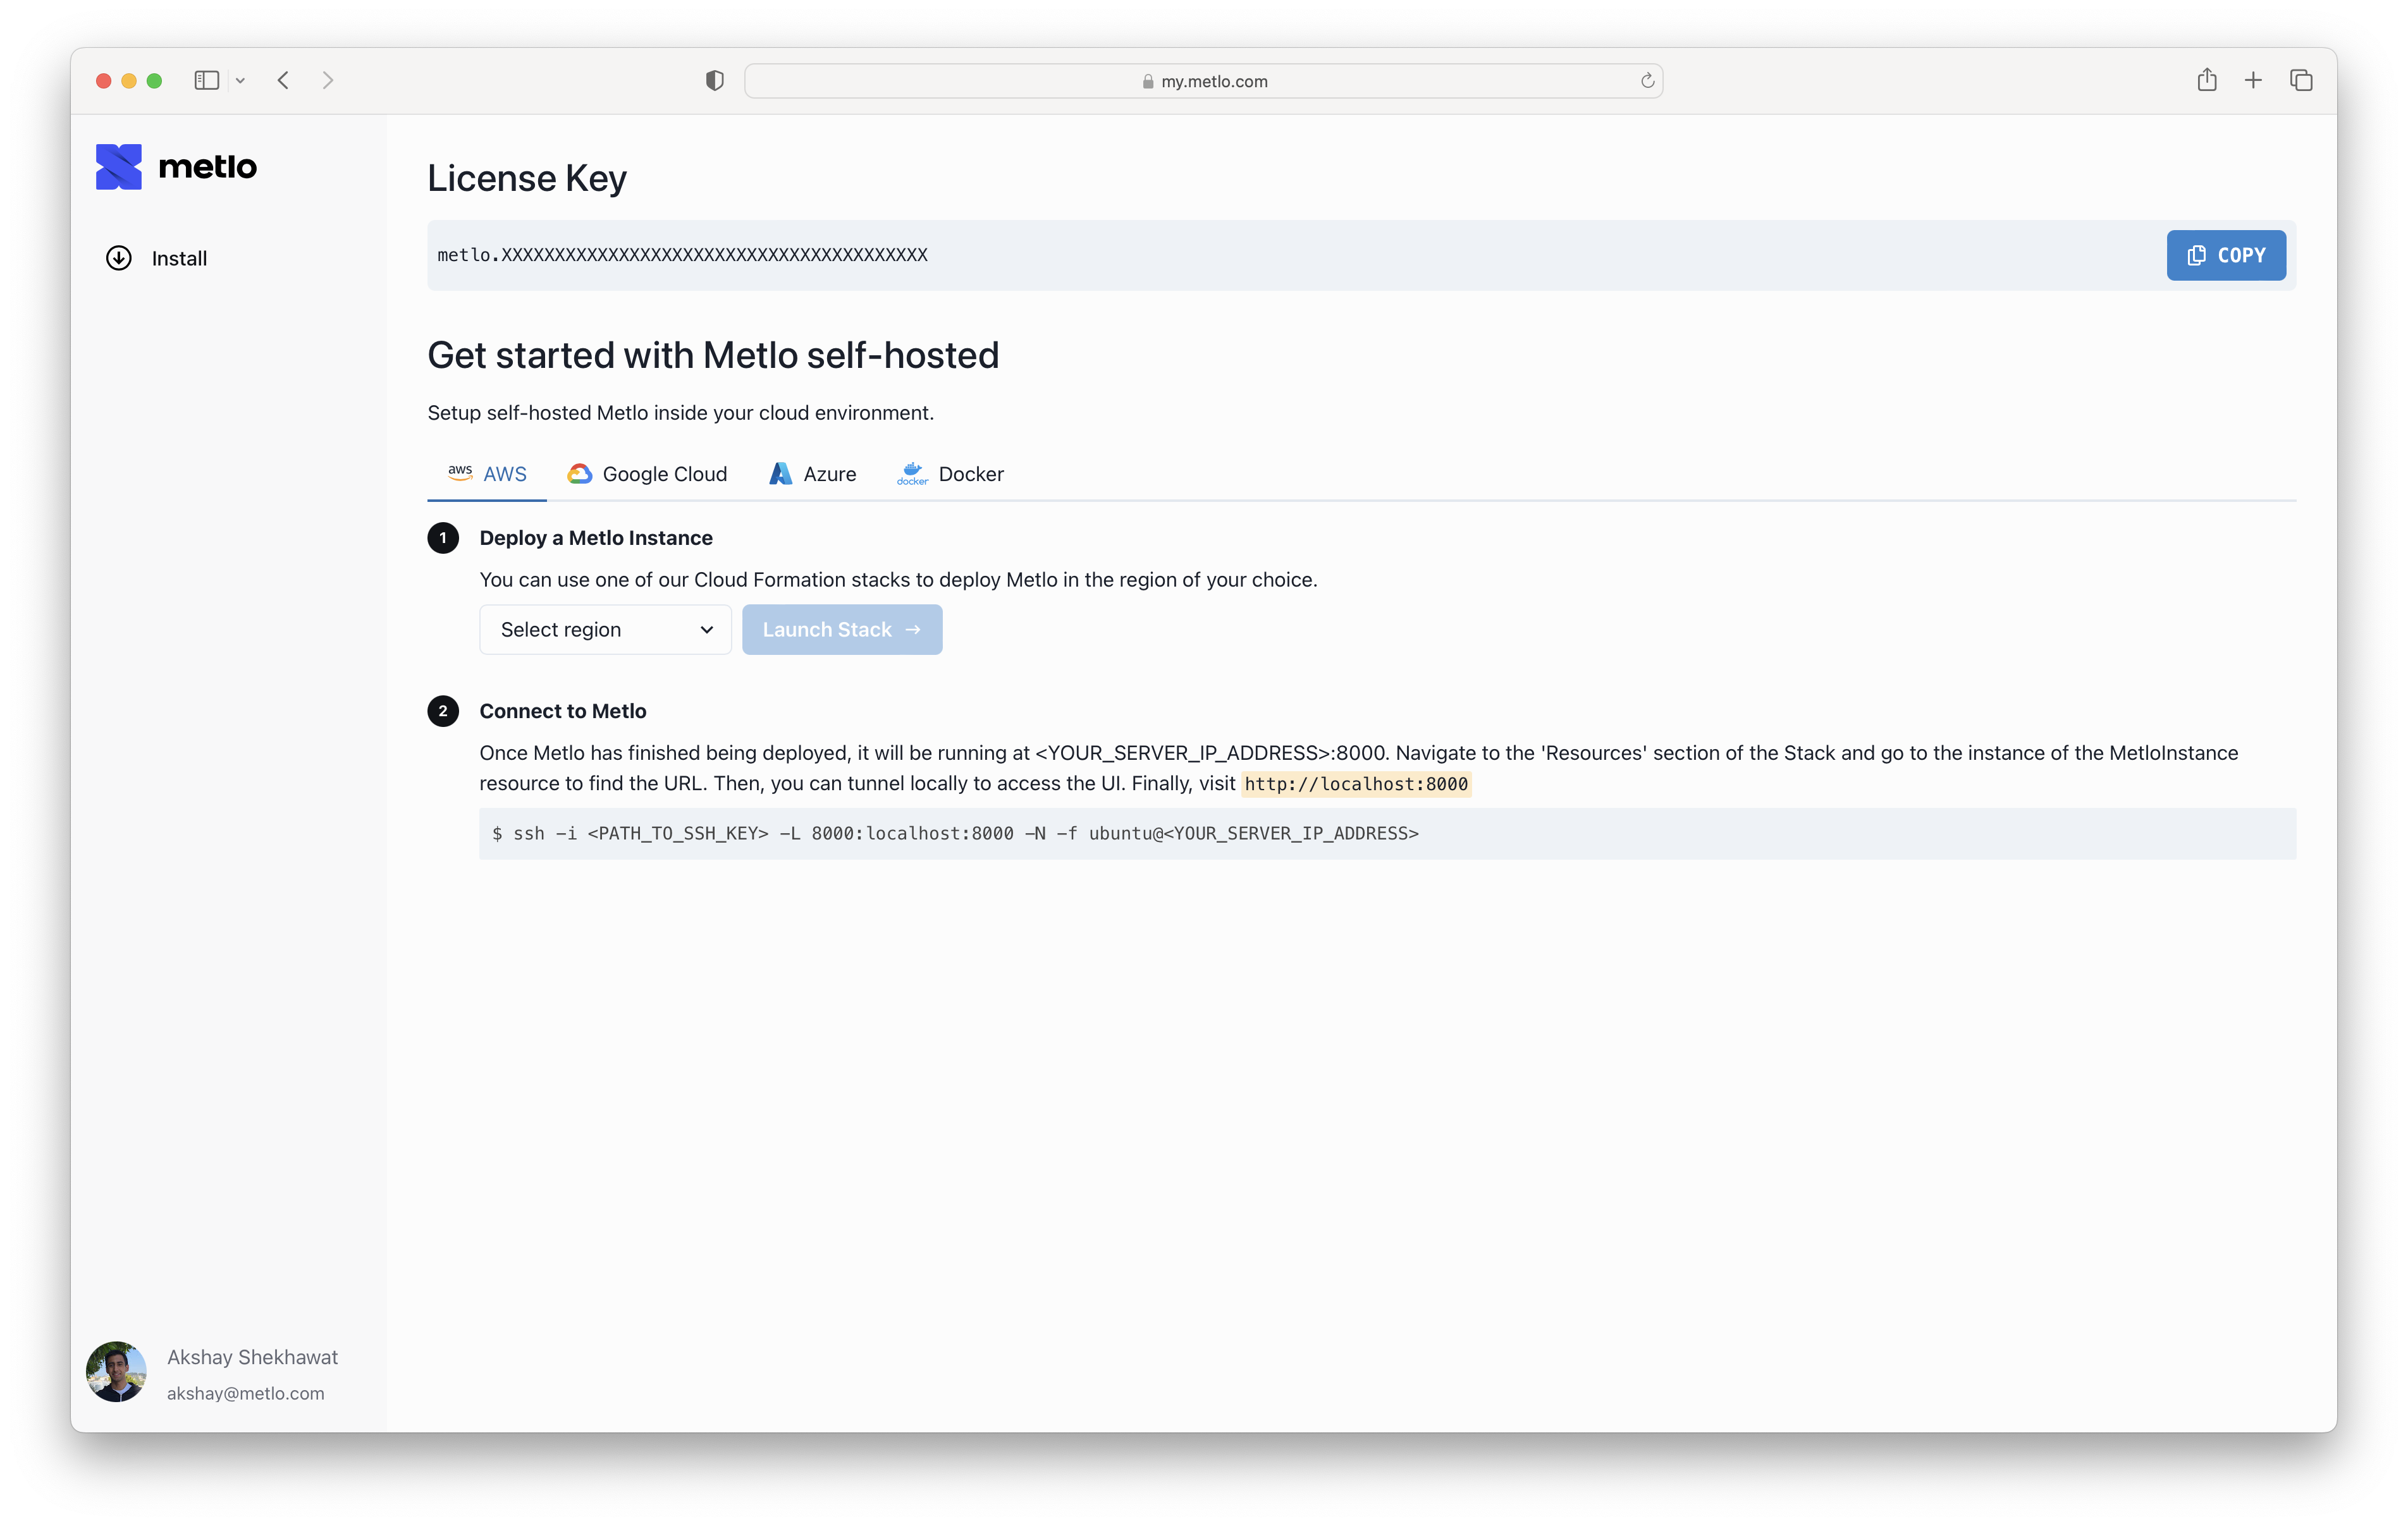Expand the sidebar chevron dropdown menu

(x=240, y=81)
